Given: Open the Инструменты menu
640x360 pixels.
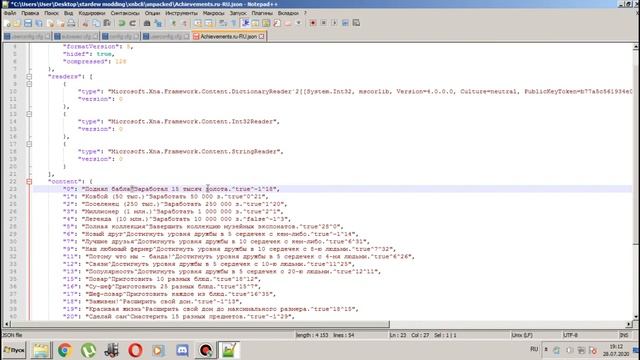Looking at the screenshot, I should tap(181, 13).
